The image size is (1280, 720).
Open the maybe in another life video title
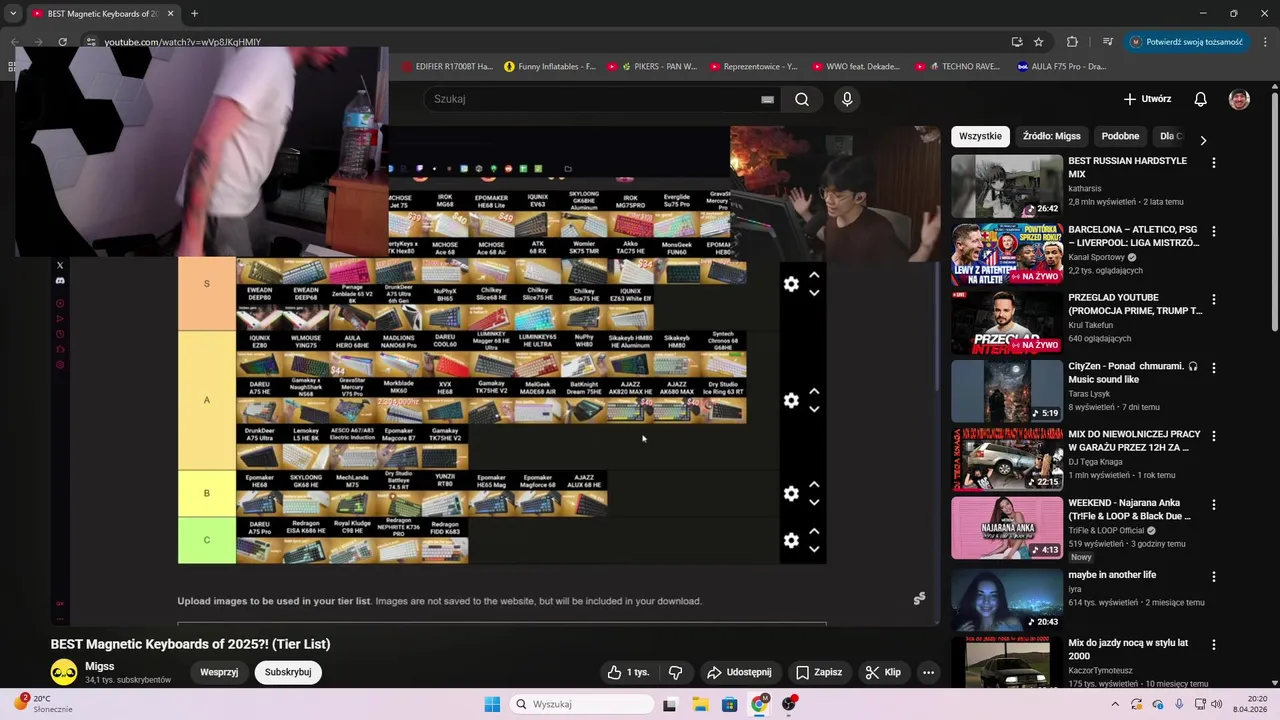click(1112, 575)
